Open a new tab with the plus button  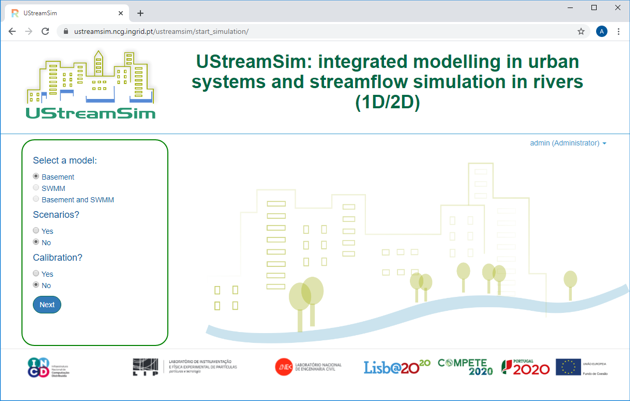[x=140, y=13]
